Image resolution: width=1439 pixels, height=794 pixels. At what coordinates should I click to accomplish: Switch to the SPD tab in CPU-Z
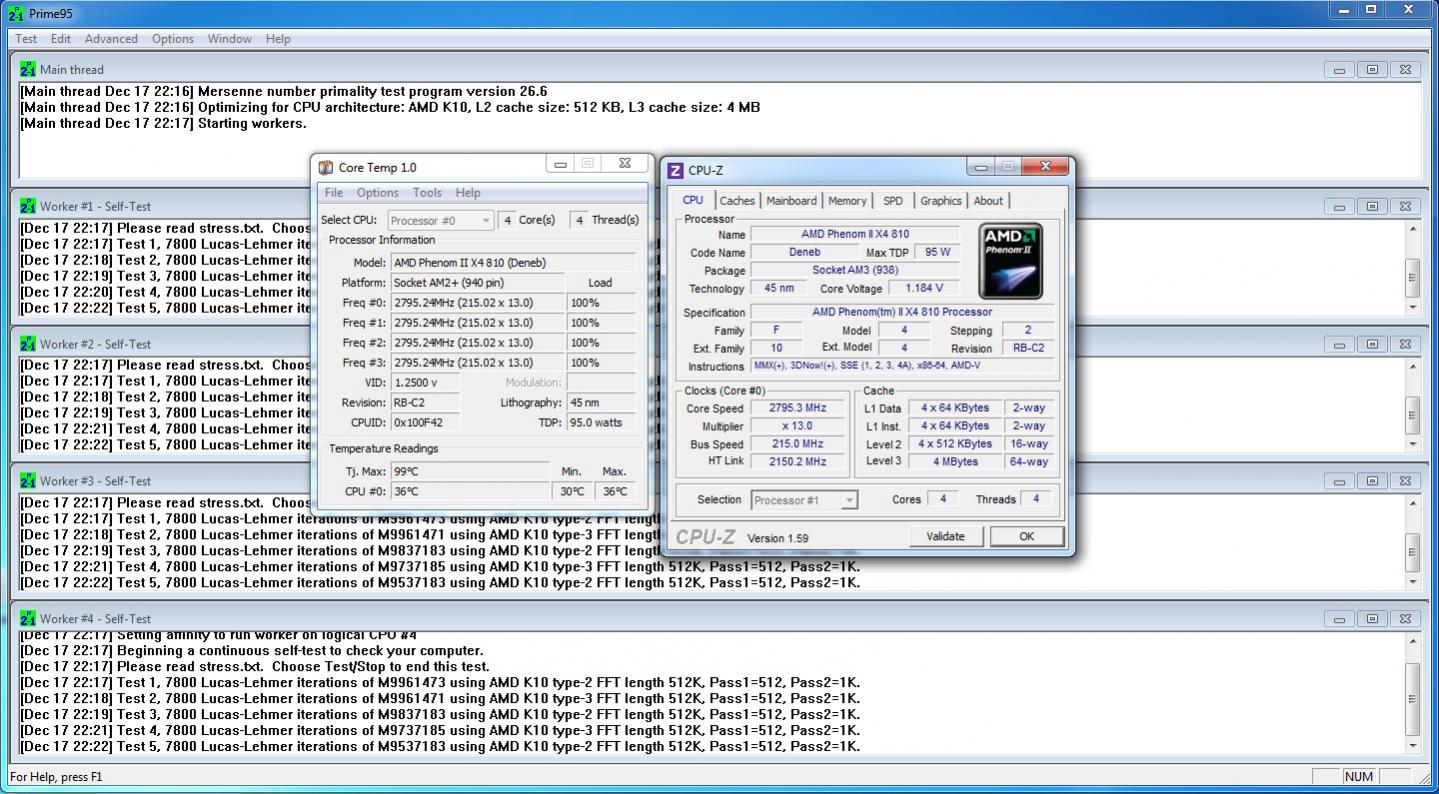pos(893,201)
